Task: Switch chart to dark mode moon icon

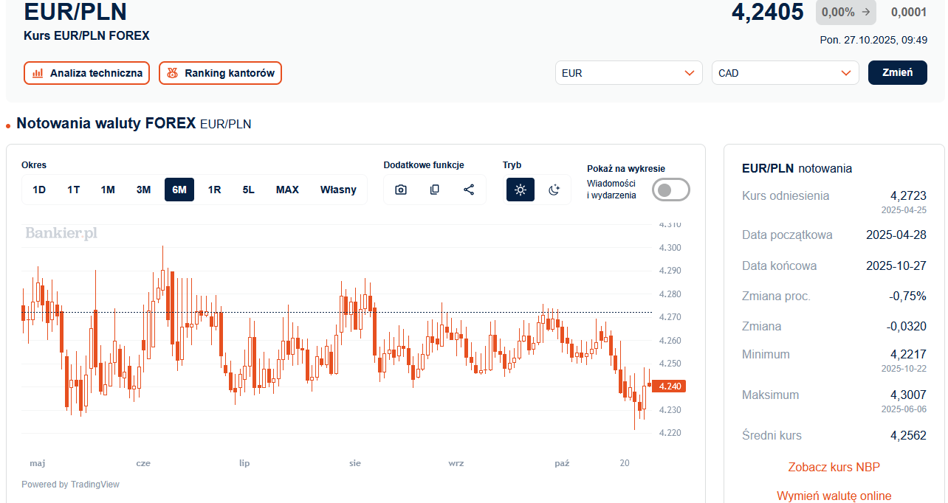Action: point(554,190)
